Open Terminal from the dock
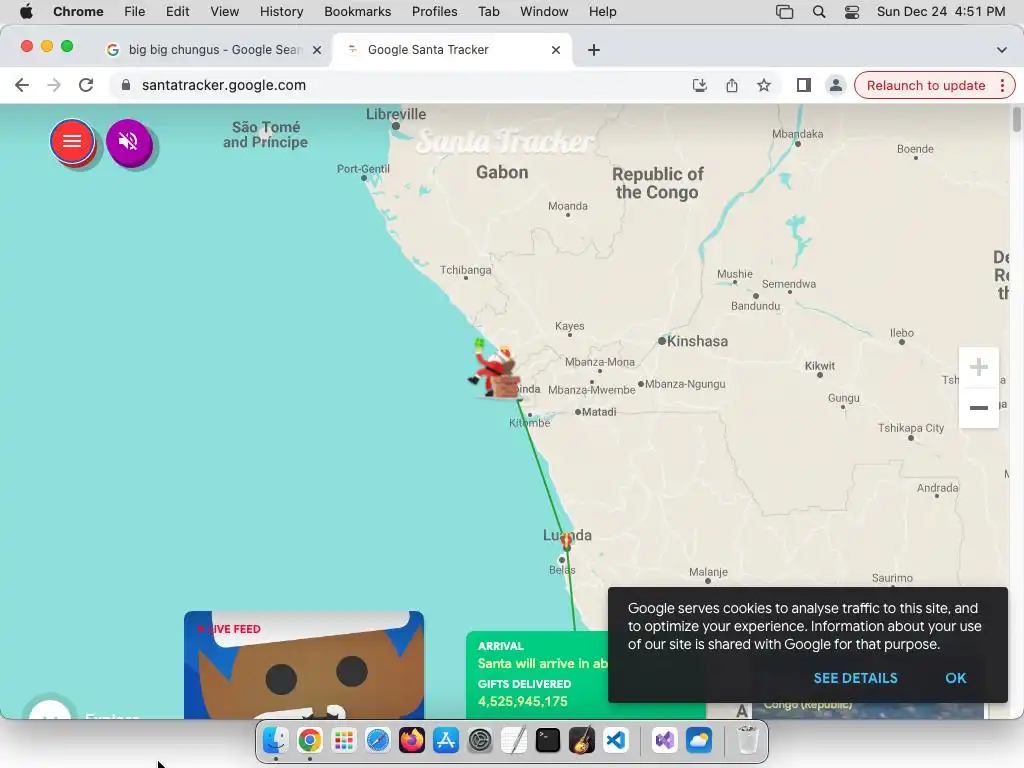This screenshot has width=1024, height=768. coord(547,741)
